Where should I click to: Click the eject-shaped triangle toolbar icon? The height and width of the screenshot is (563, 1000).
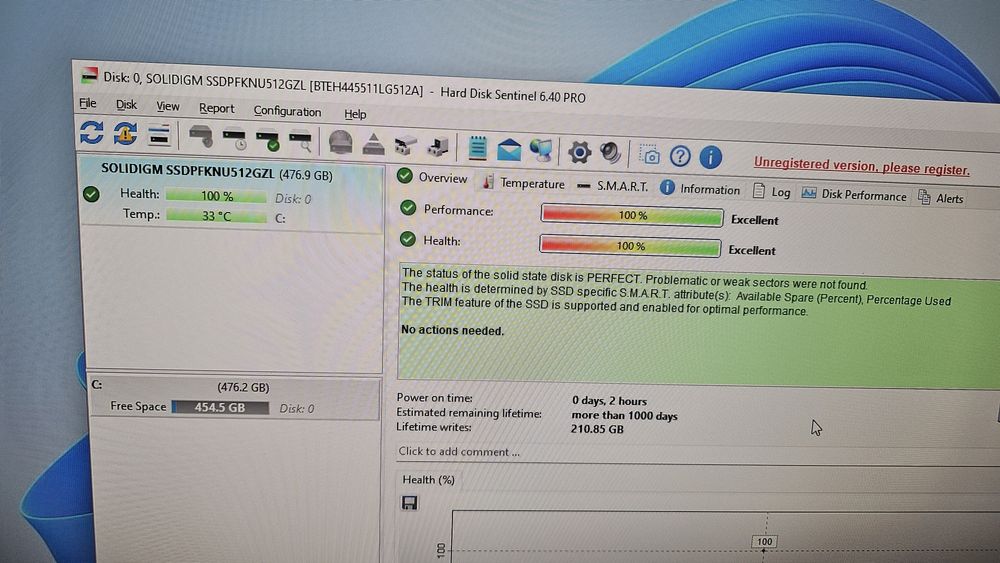[x=373, y=144]
